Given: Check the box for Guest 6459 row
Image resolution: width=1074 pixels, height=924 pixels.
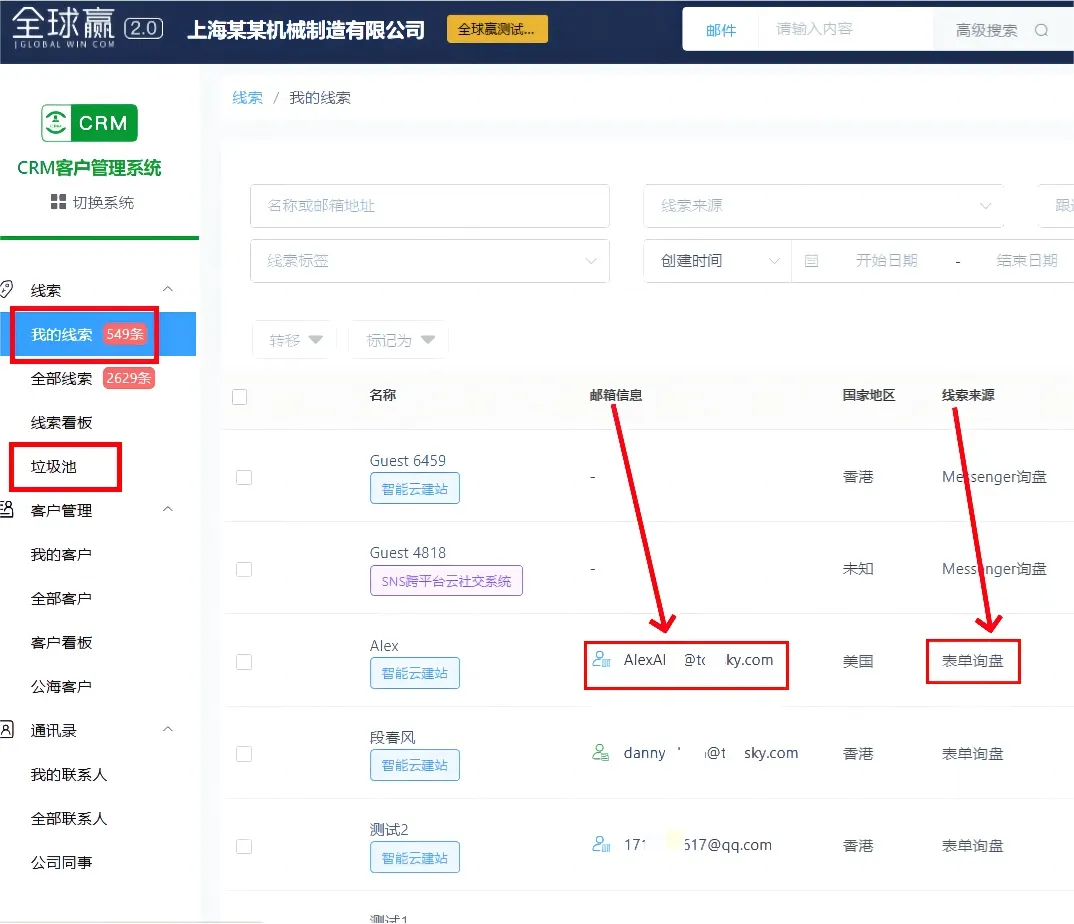Looking at the screenshot, I should pos(243,477).
